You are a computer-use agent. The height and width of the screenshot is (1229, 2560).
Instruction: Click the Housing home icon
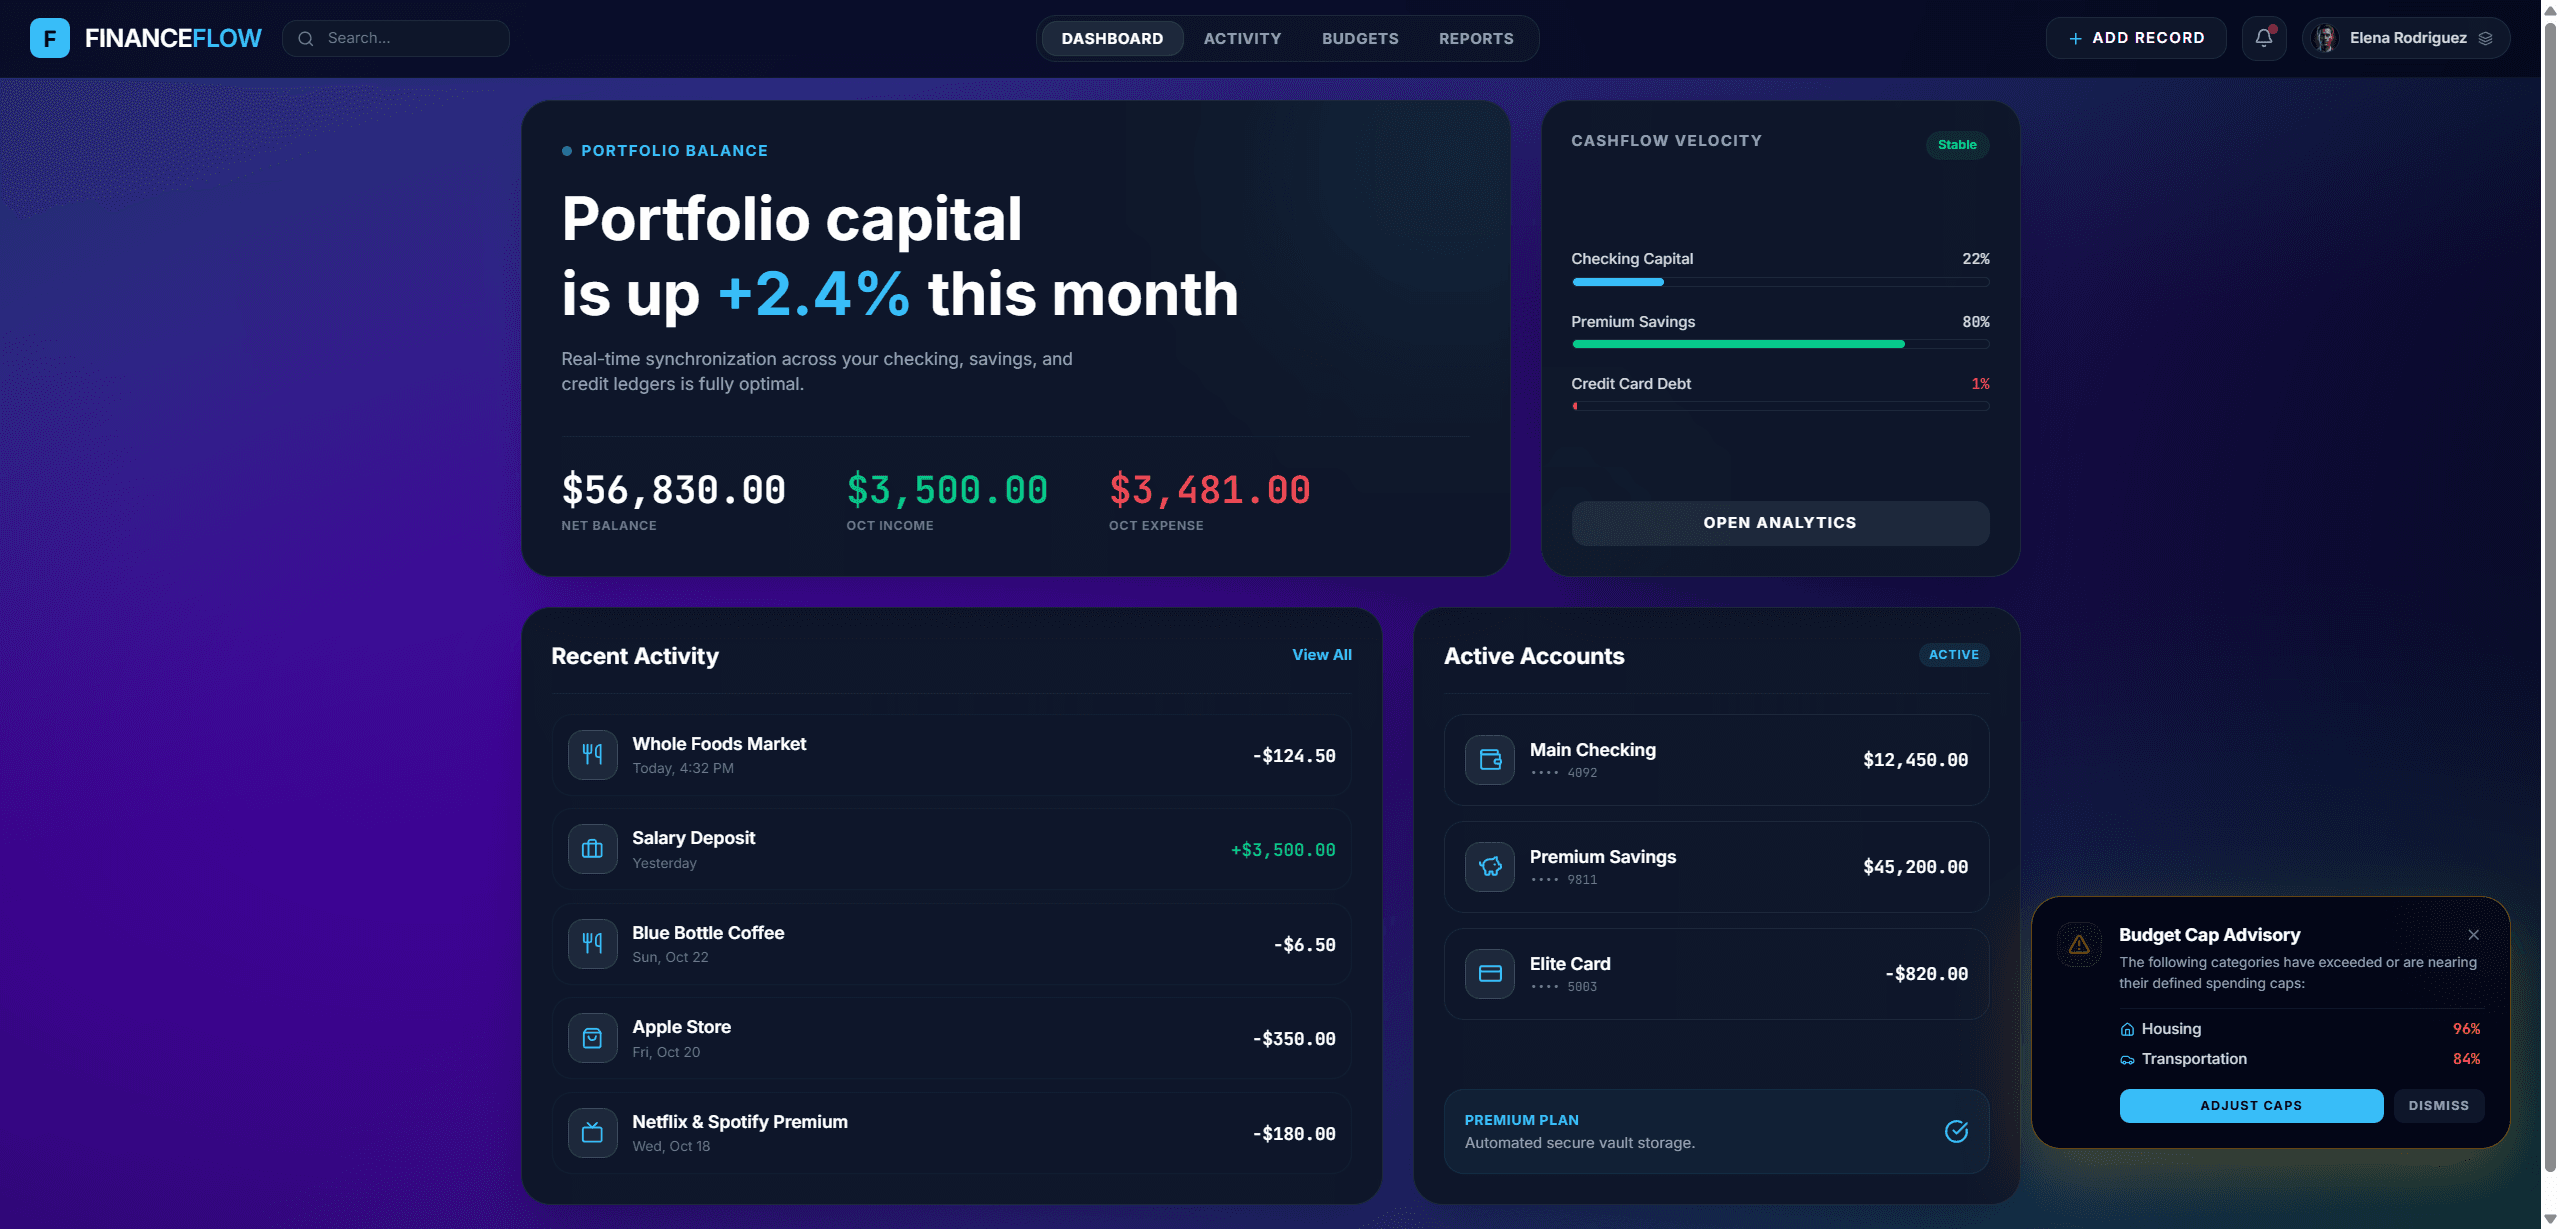[2127, 1029]
